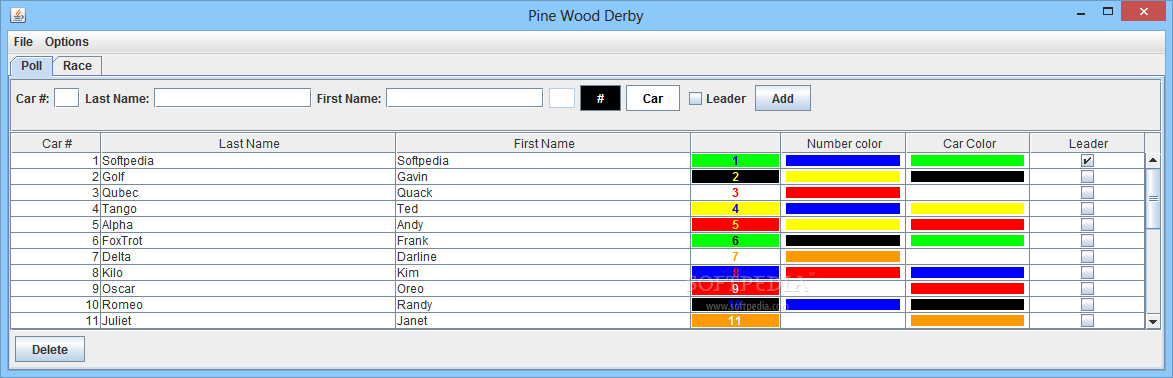Click the orange preview cell numbered 11
1173x378 pixels.
(735, 320)
